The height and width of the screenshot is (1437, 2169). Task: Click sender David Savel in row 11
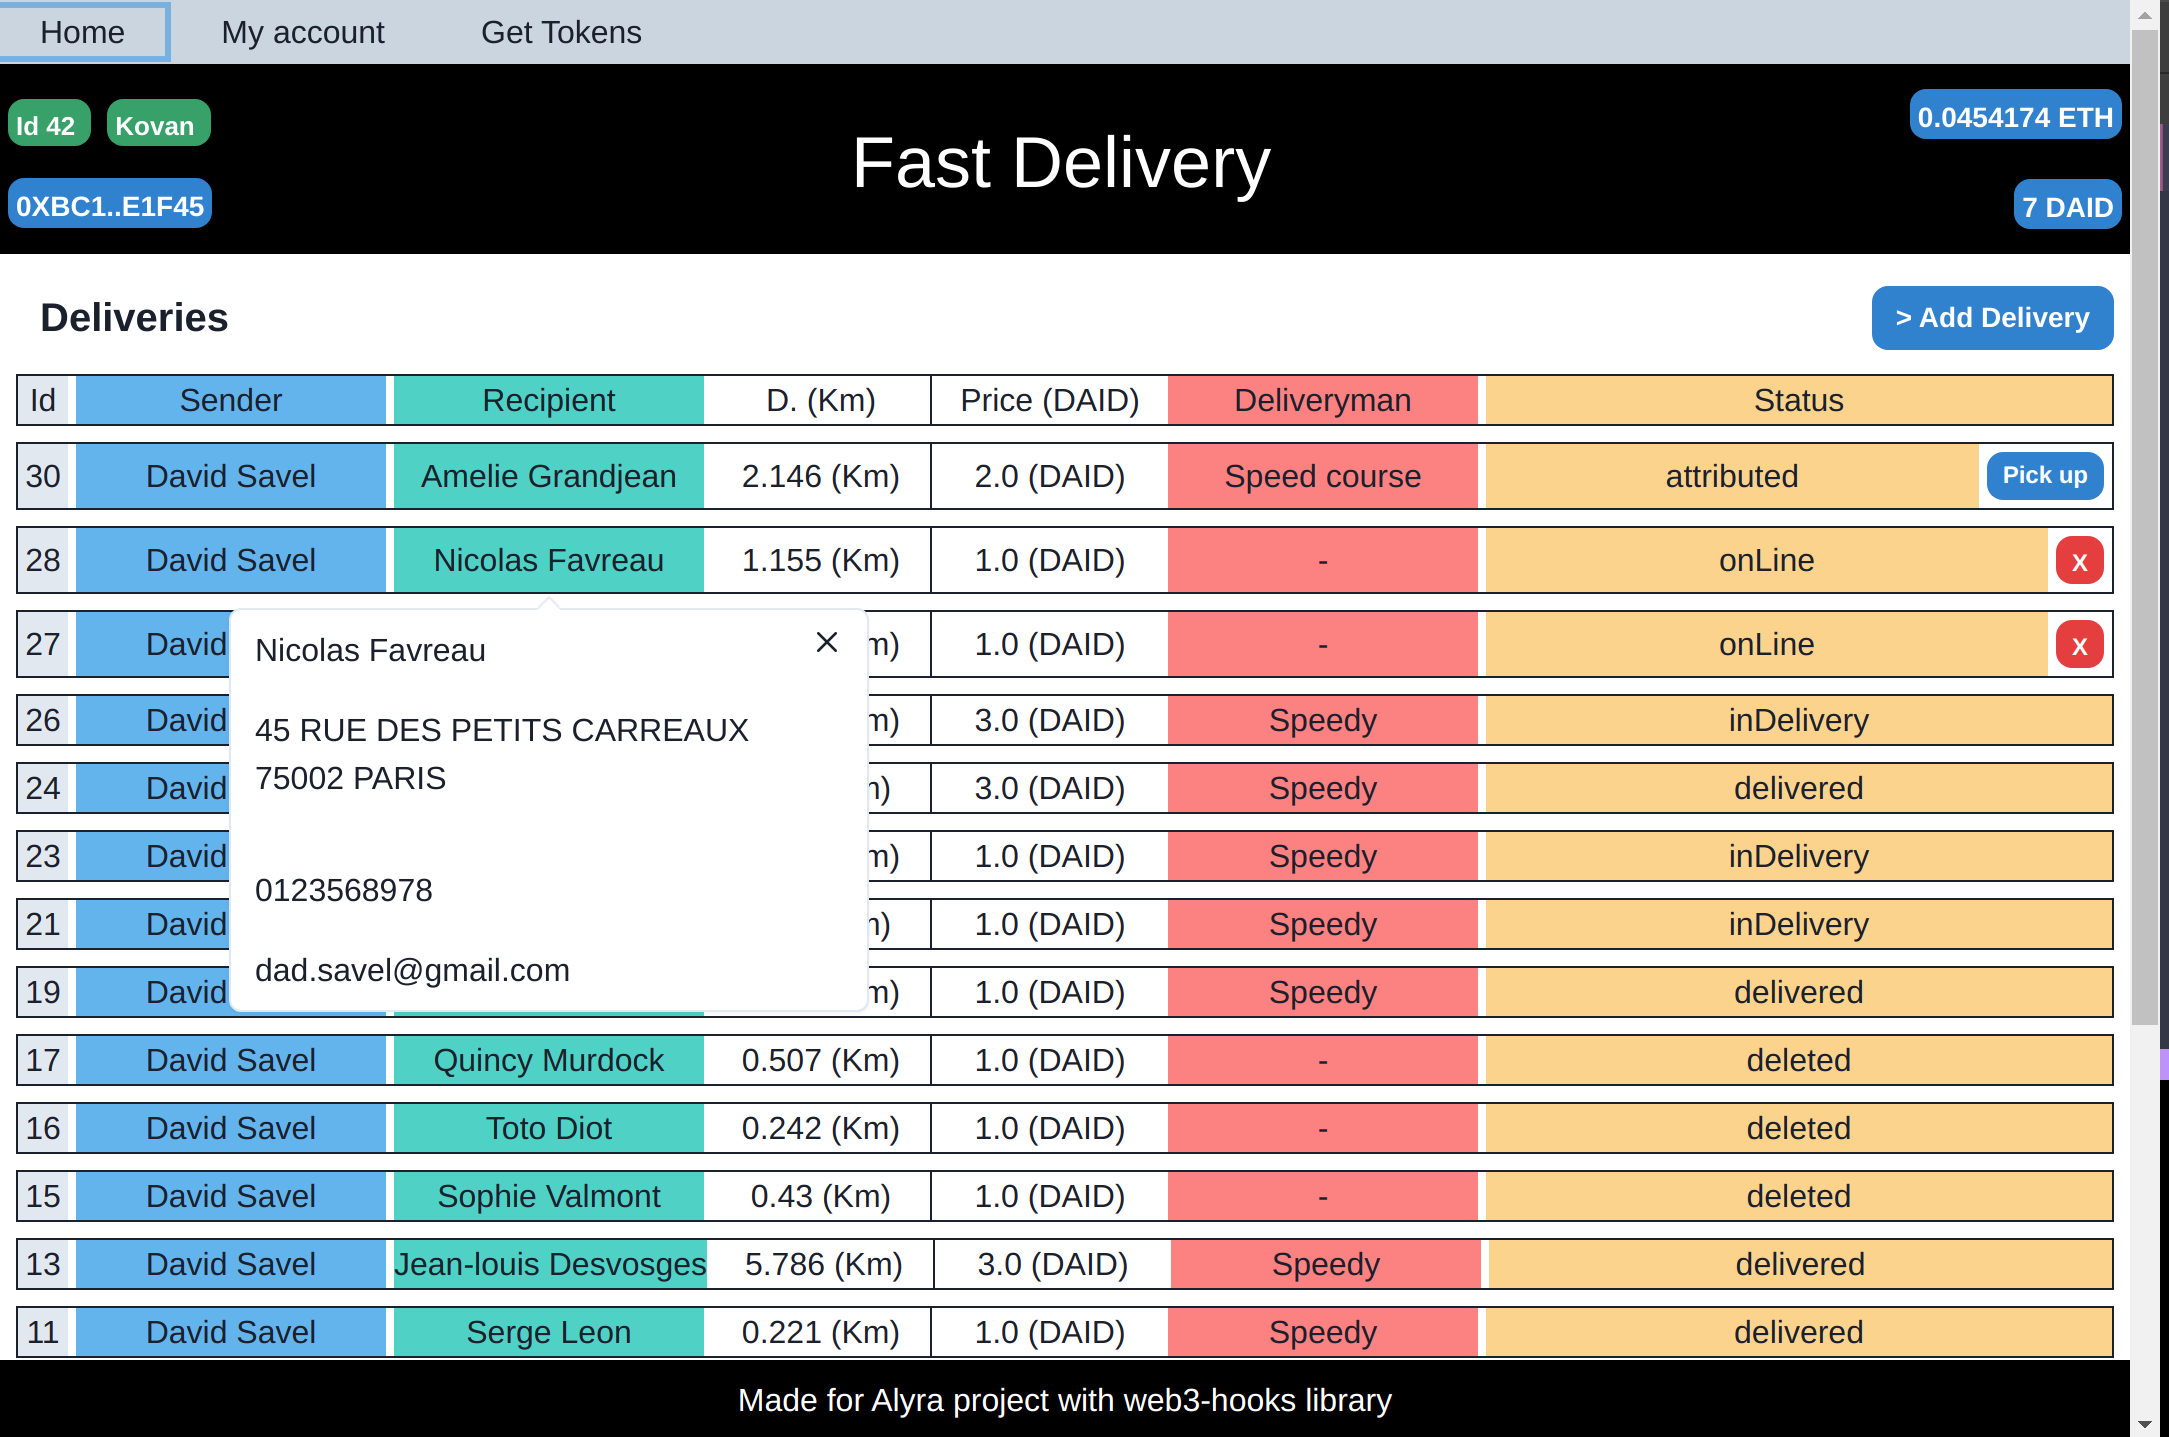pos(230,1331)
